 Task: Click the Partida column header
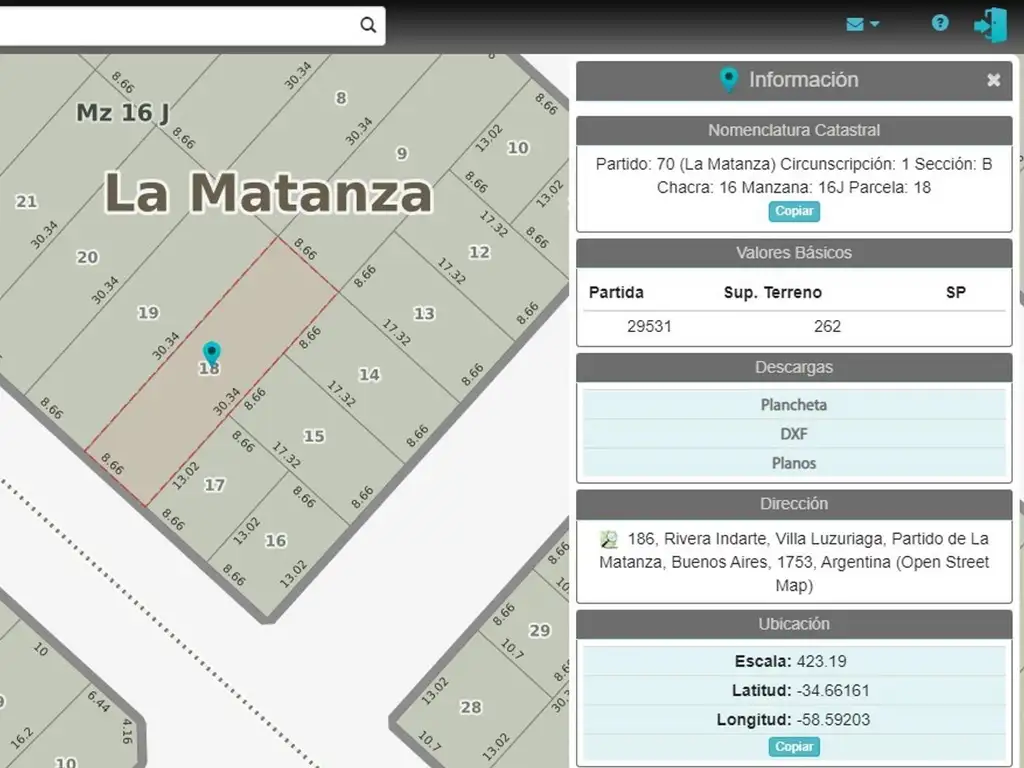pyautogui.click(x=616, y=293)
